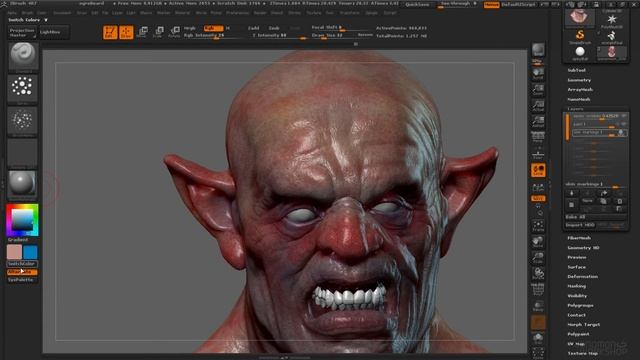Open the Switch Colors dropdown arrow

[46, 20]
